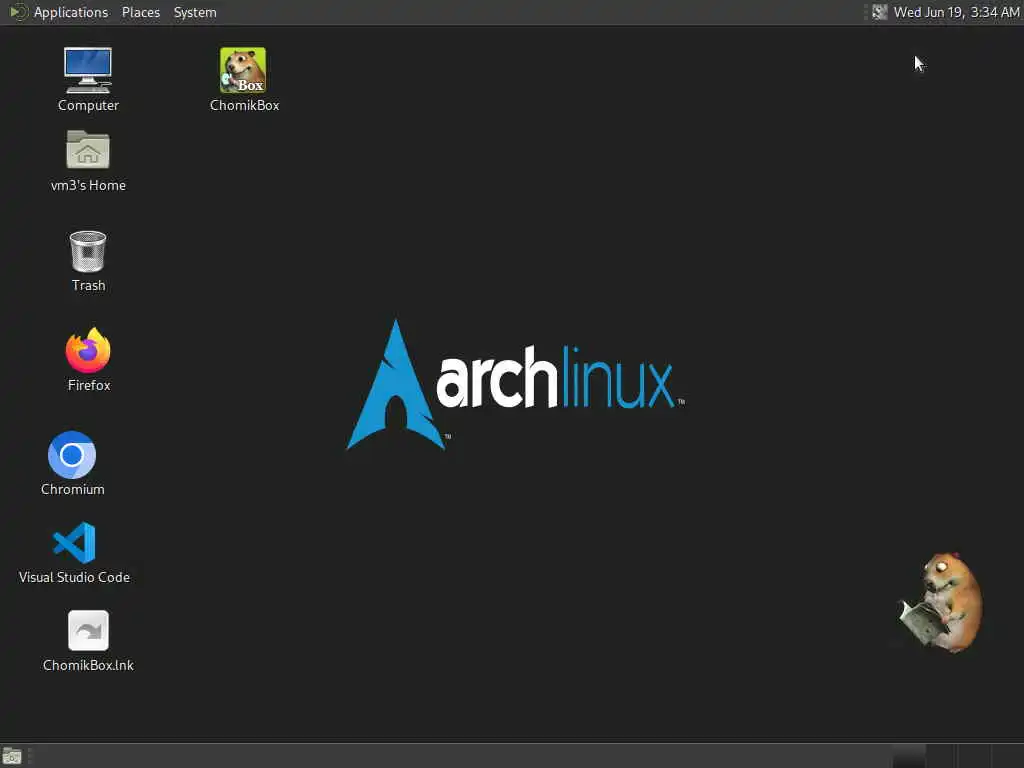
Task: Click the system tray icon beside the clock
Action: [x=879, y=12]
